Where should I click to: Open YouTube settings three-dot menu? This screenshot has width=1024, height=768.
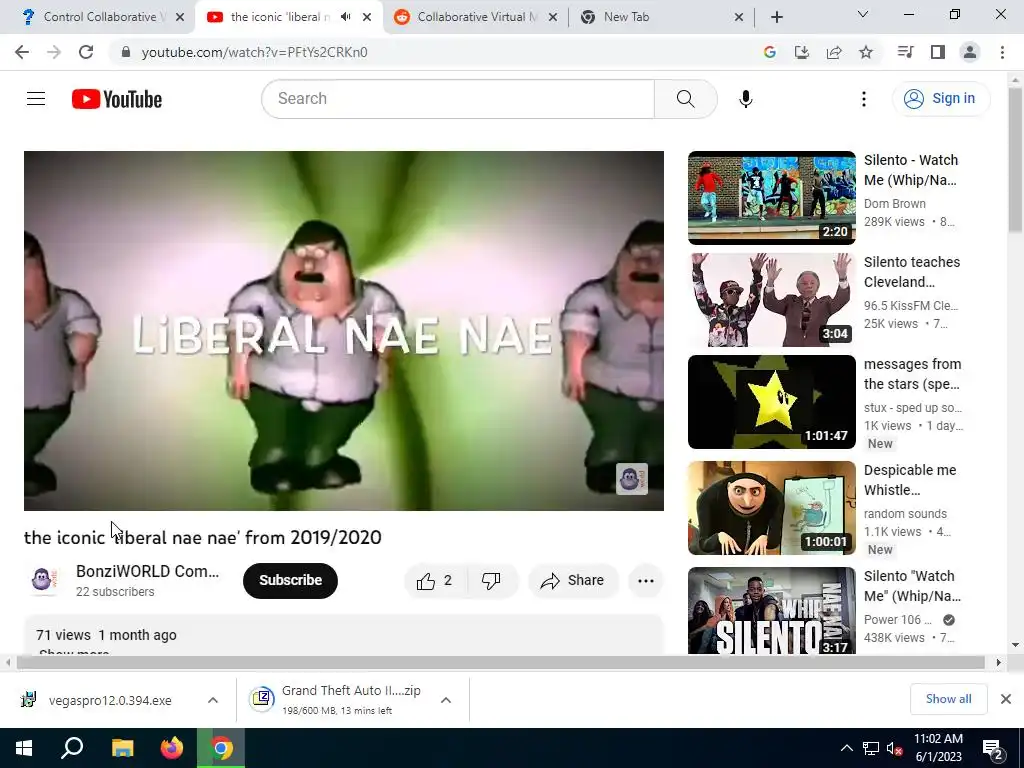pos(863,99)
